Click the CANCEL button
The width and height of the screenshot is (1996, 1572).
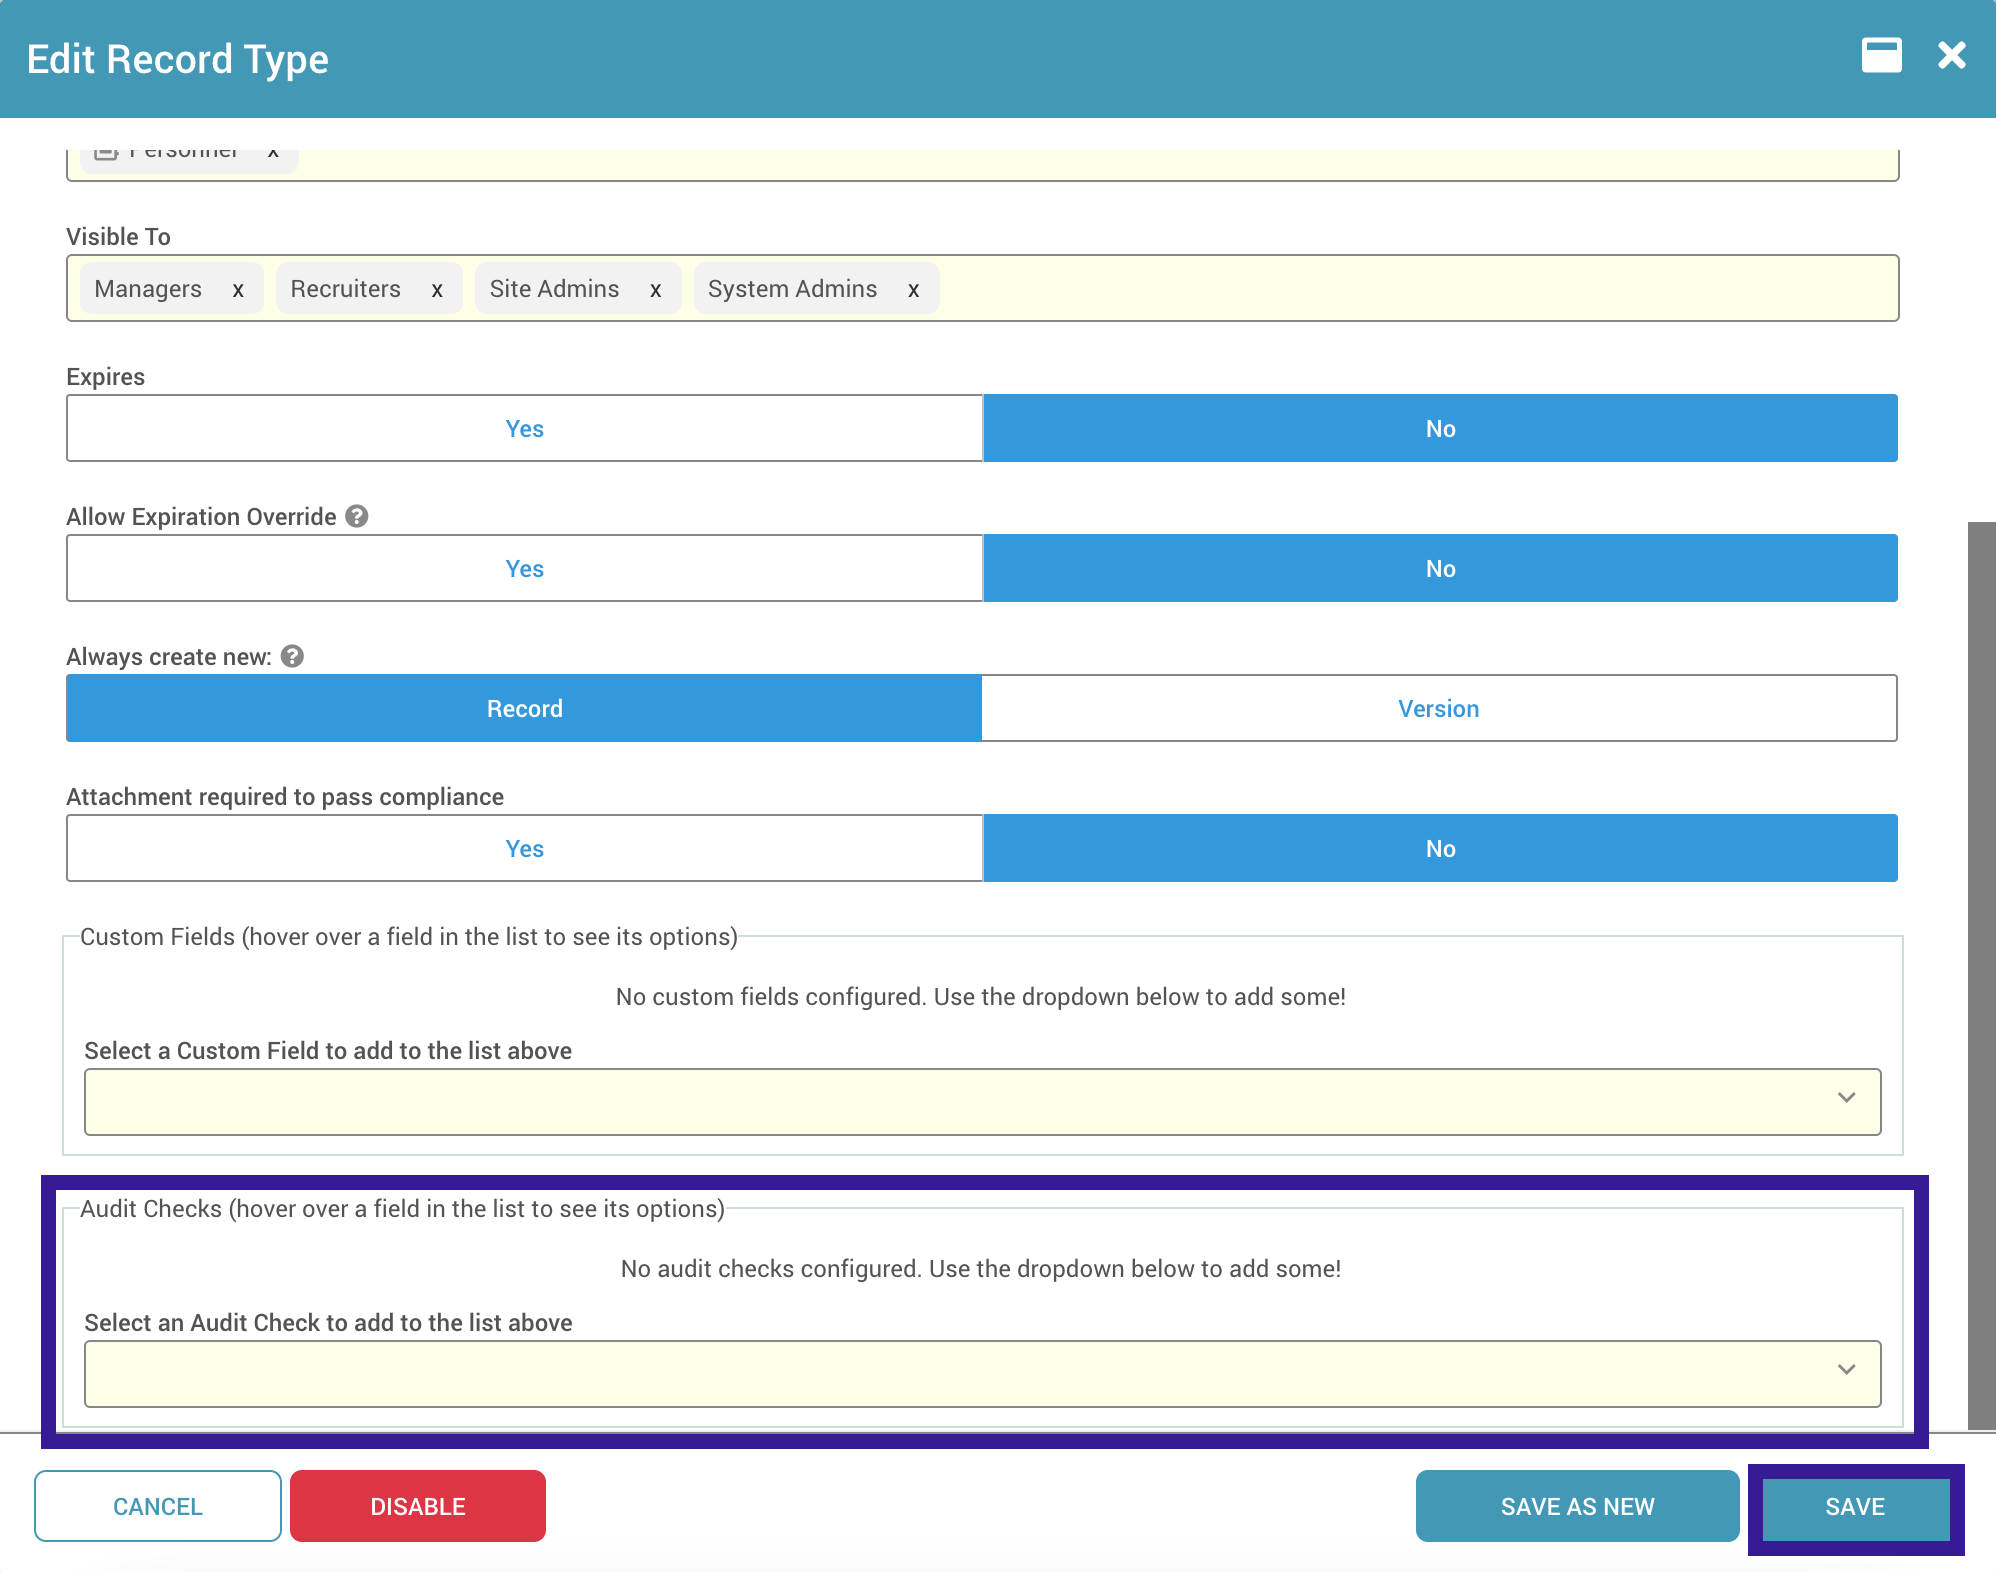(158, 1507)
